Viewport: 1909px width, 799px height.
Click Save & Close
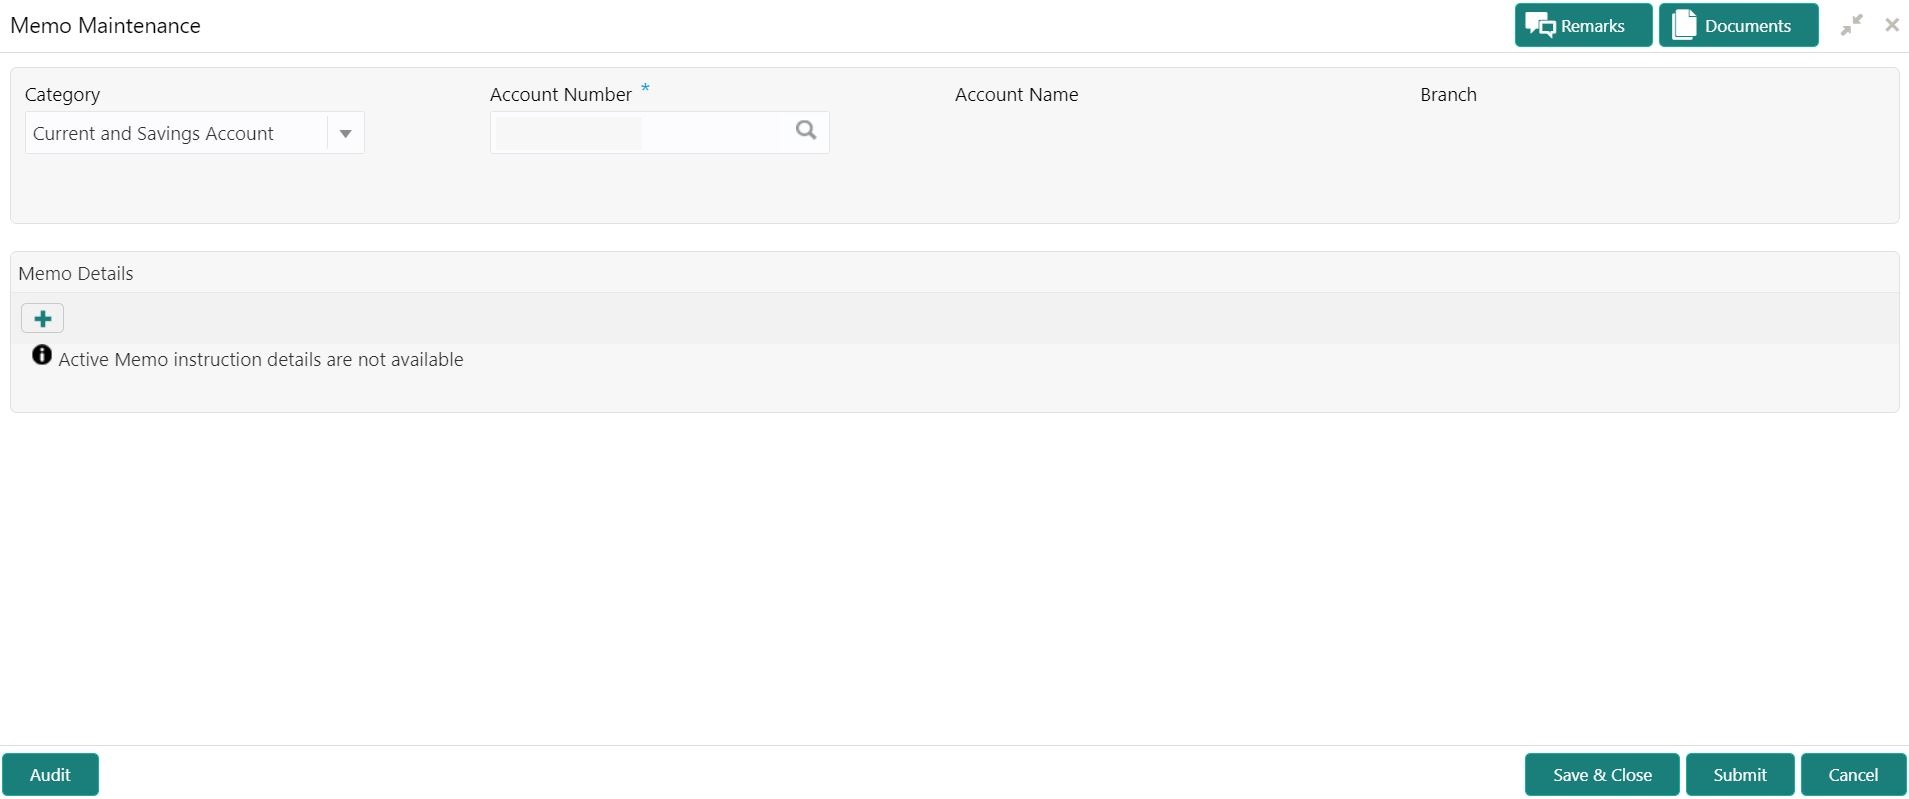coord(1602,775)
